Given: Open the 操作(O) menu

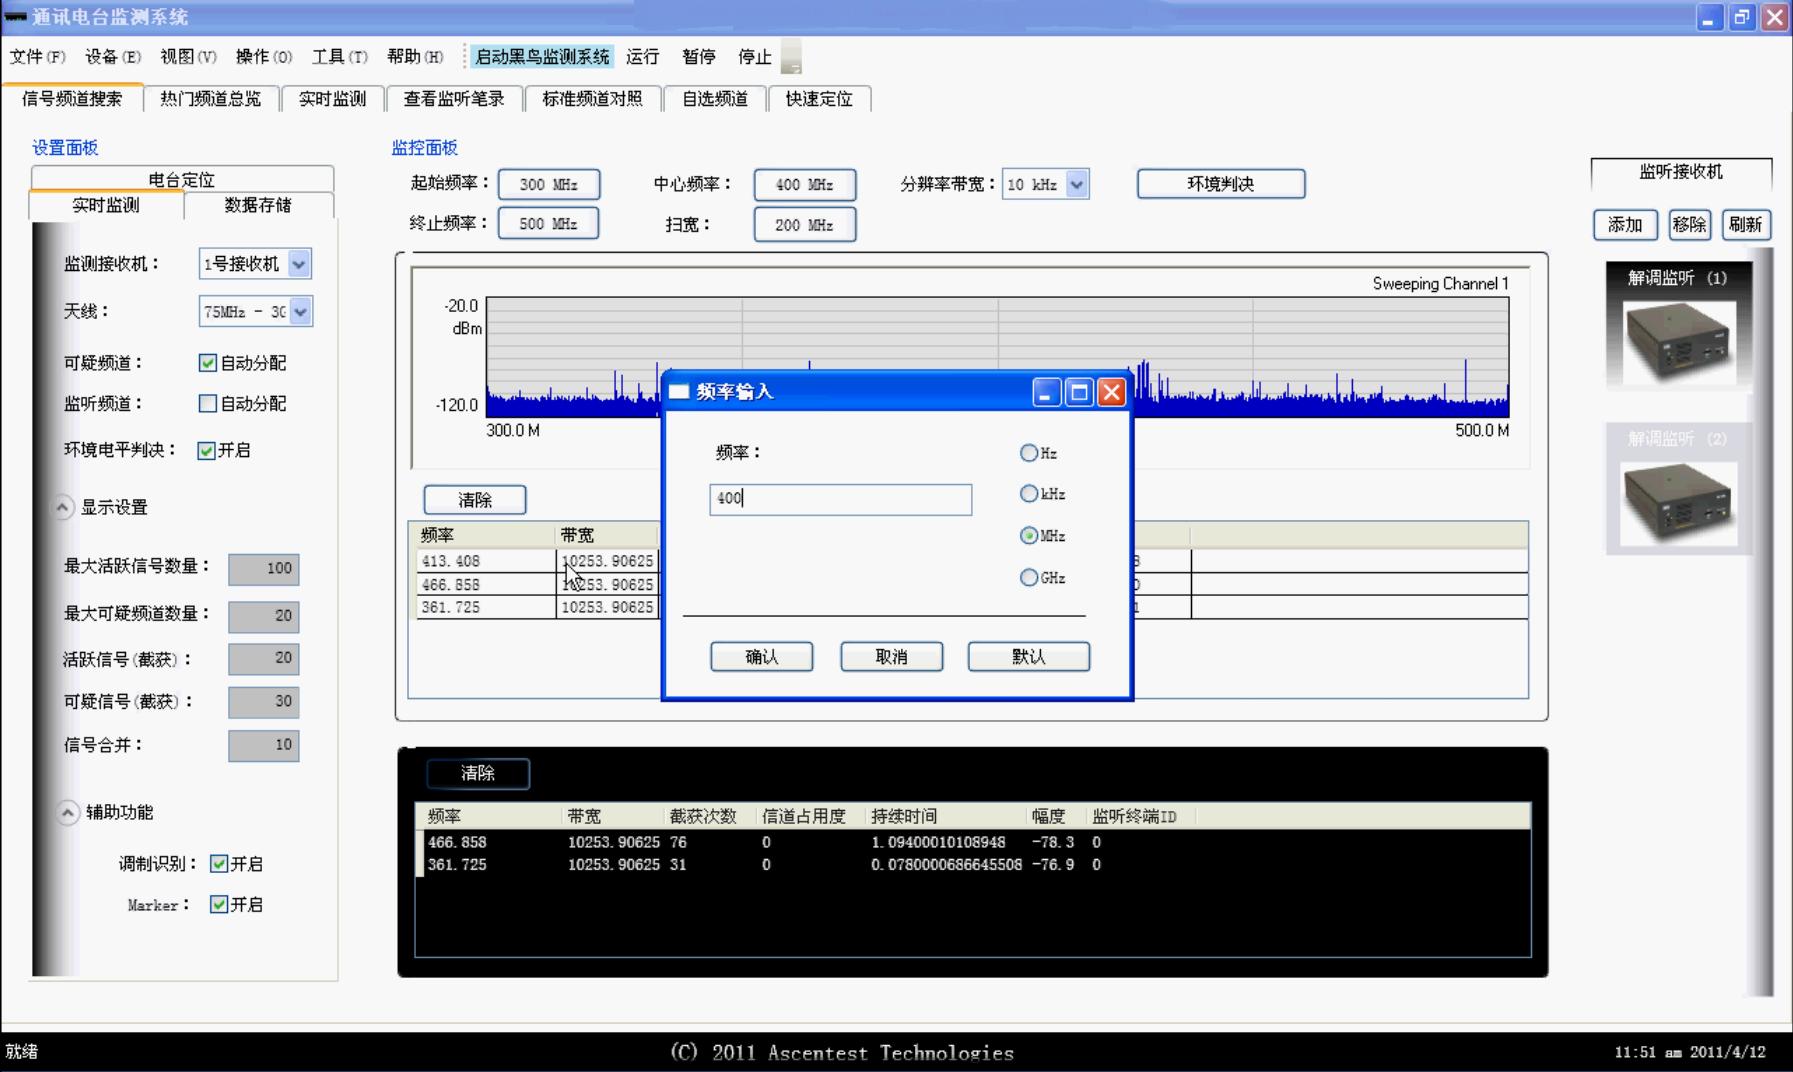Looking at the screenshot, I should [264, 57].
